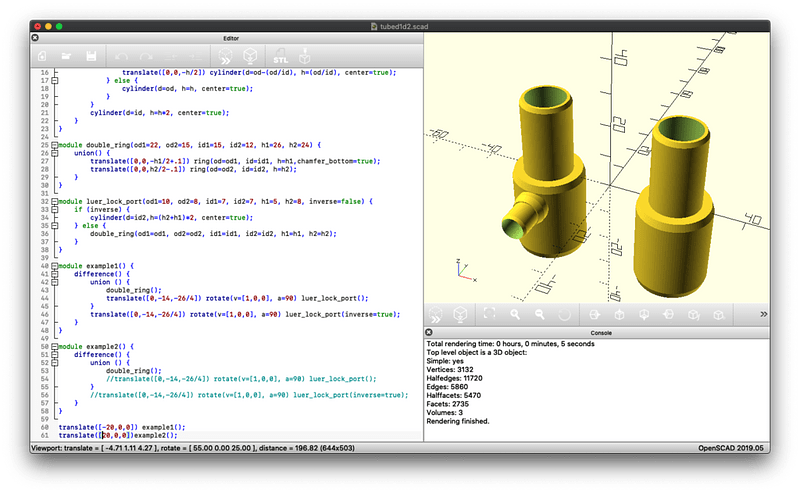Click the Preview icon in viewer toolbar
This screenshot has width=800, height=493.
435,314
